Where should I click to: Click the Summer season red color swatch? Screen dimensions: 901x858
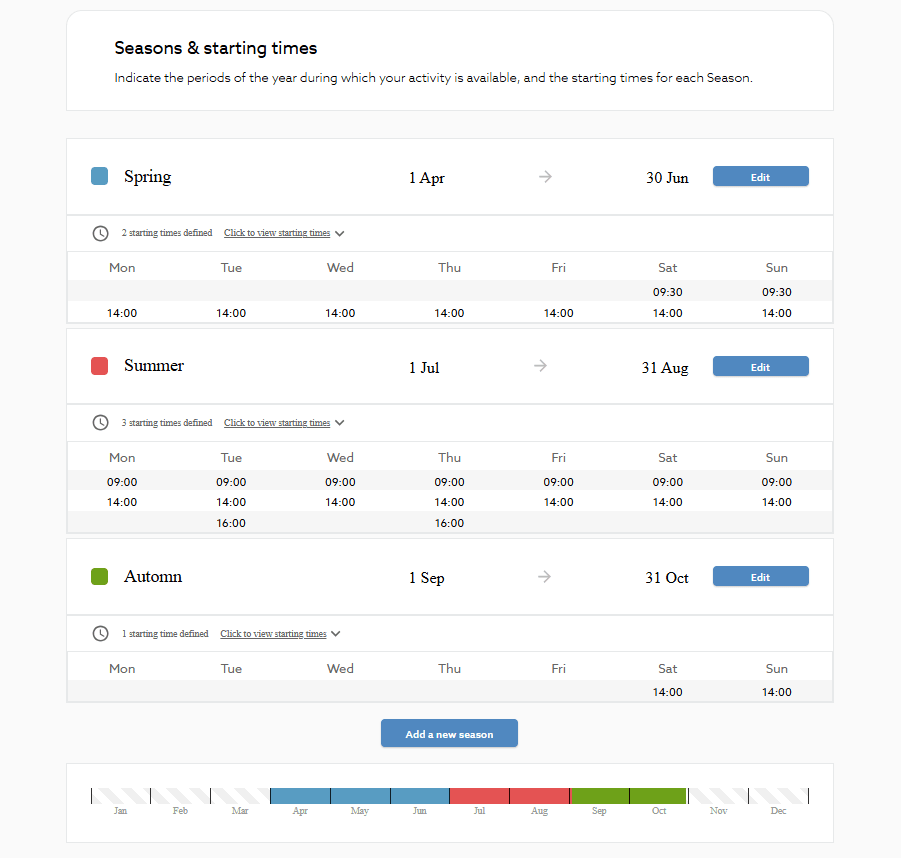(x=99, y=366)
